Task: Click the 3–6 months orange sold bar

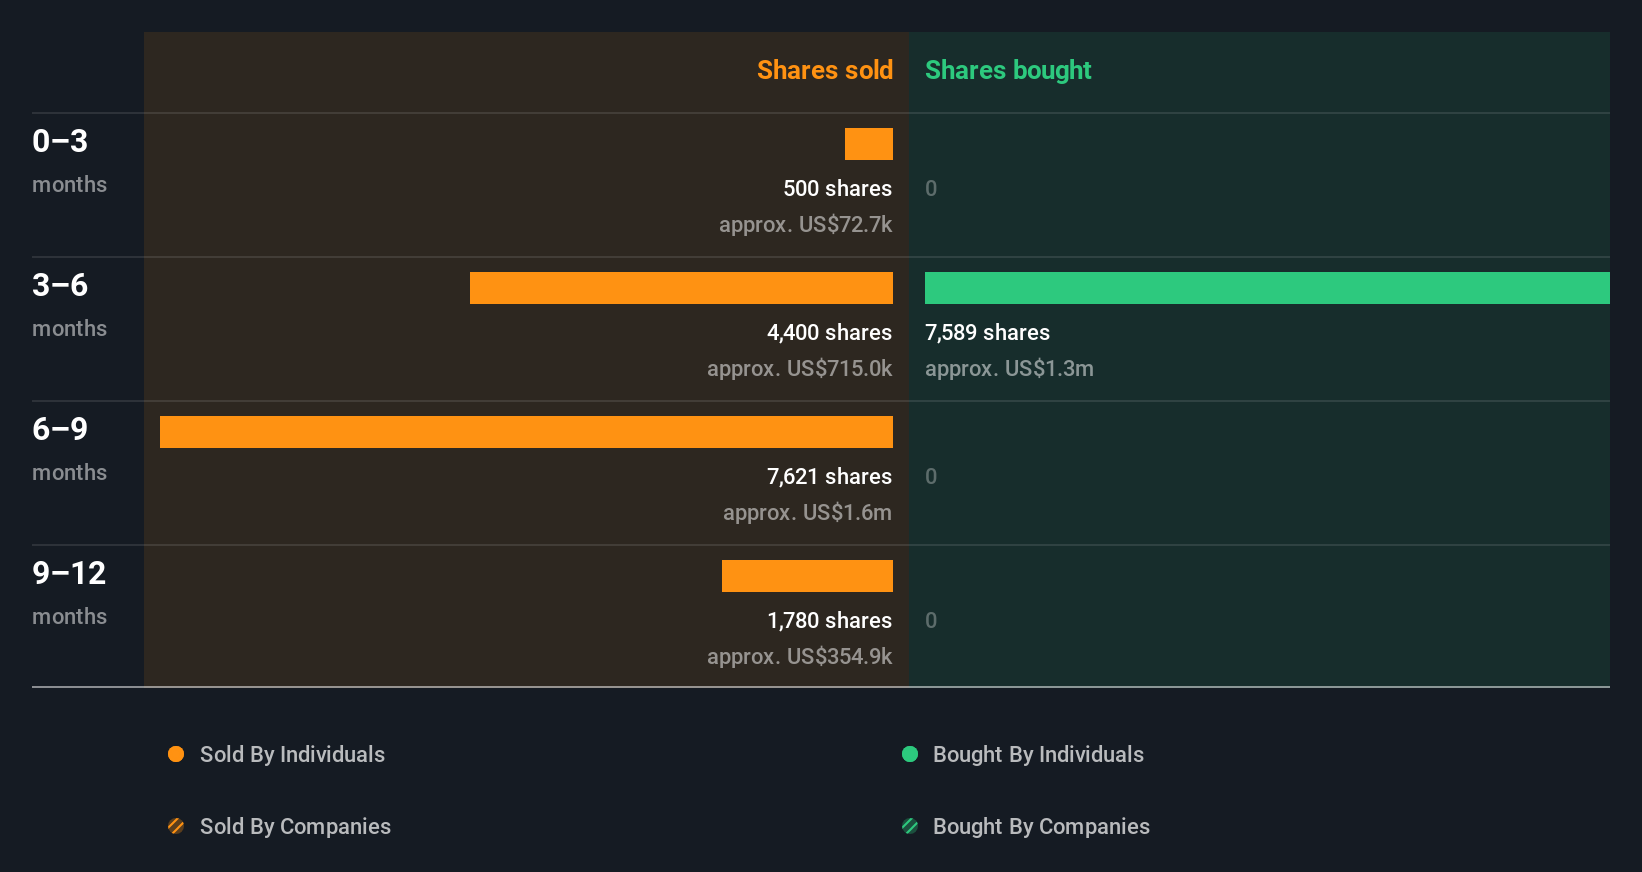Action: pos(681,288)
